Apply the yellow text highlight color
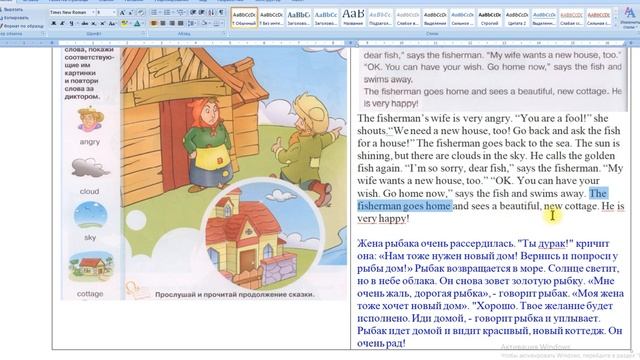Image resolution: width=640 pixels, height=360 pixels. pos(124,23)
